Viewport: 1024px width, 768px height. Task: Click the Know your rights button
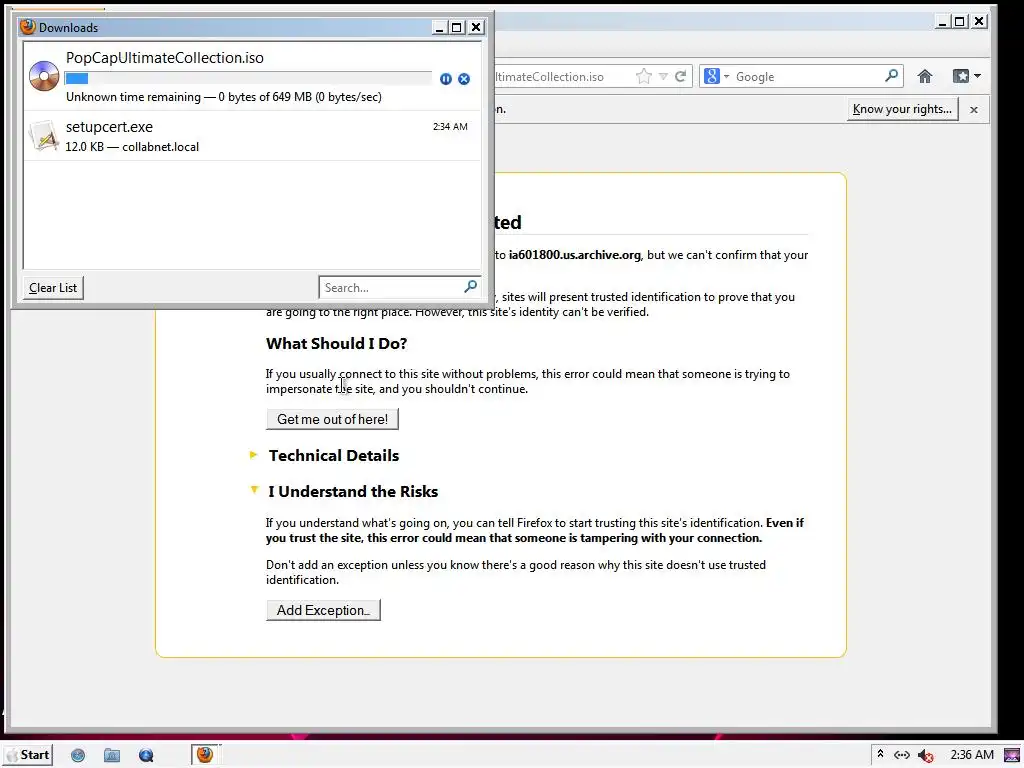pos(903,109)
